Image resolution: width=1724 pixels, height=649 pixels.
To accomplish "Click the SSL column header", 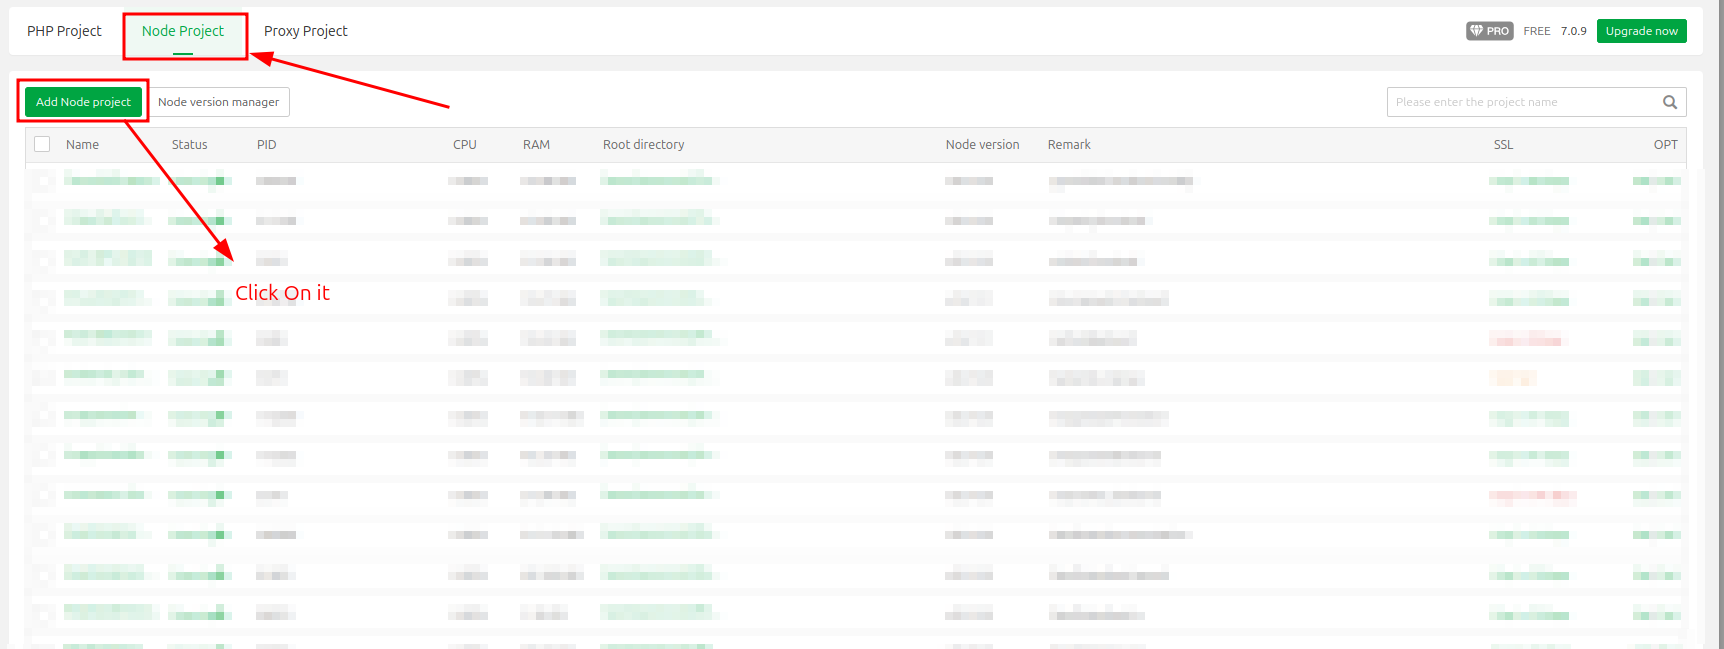I will (1504, 145).
